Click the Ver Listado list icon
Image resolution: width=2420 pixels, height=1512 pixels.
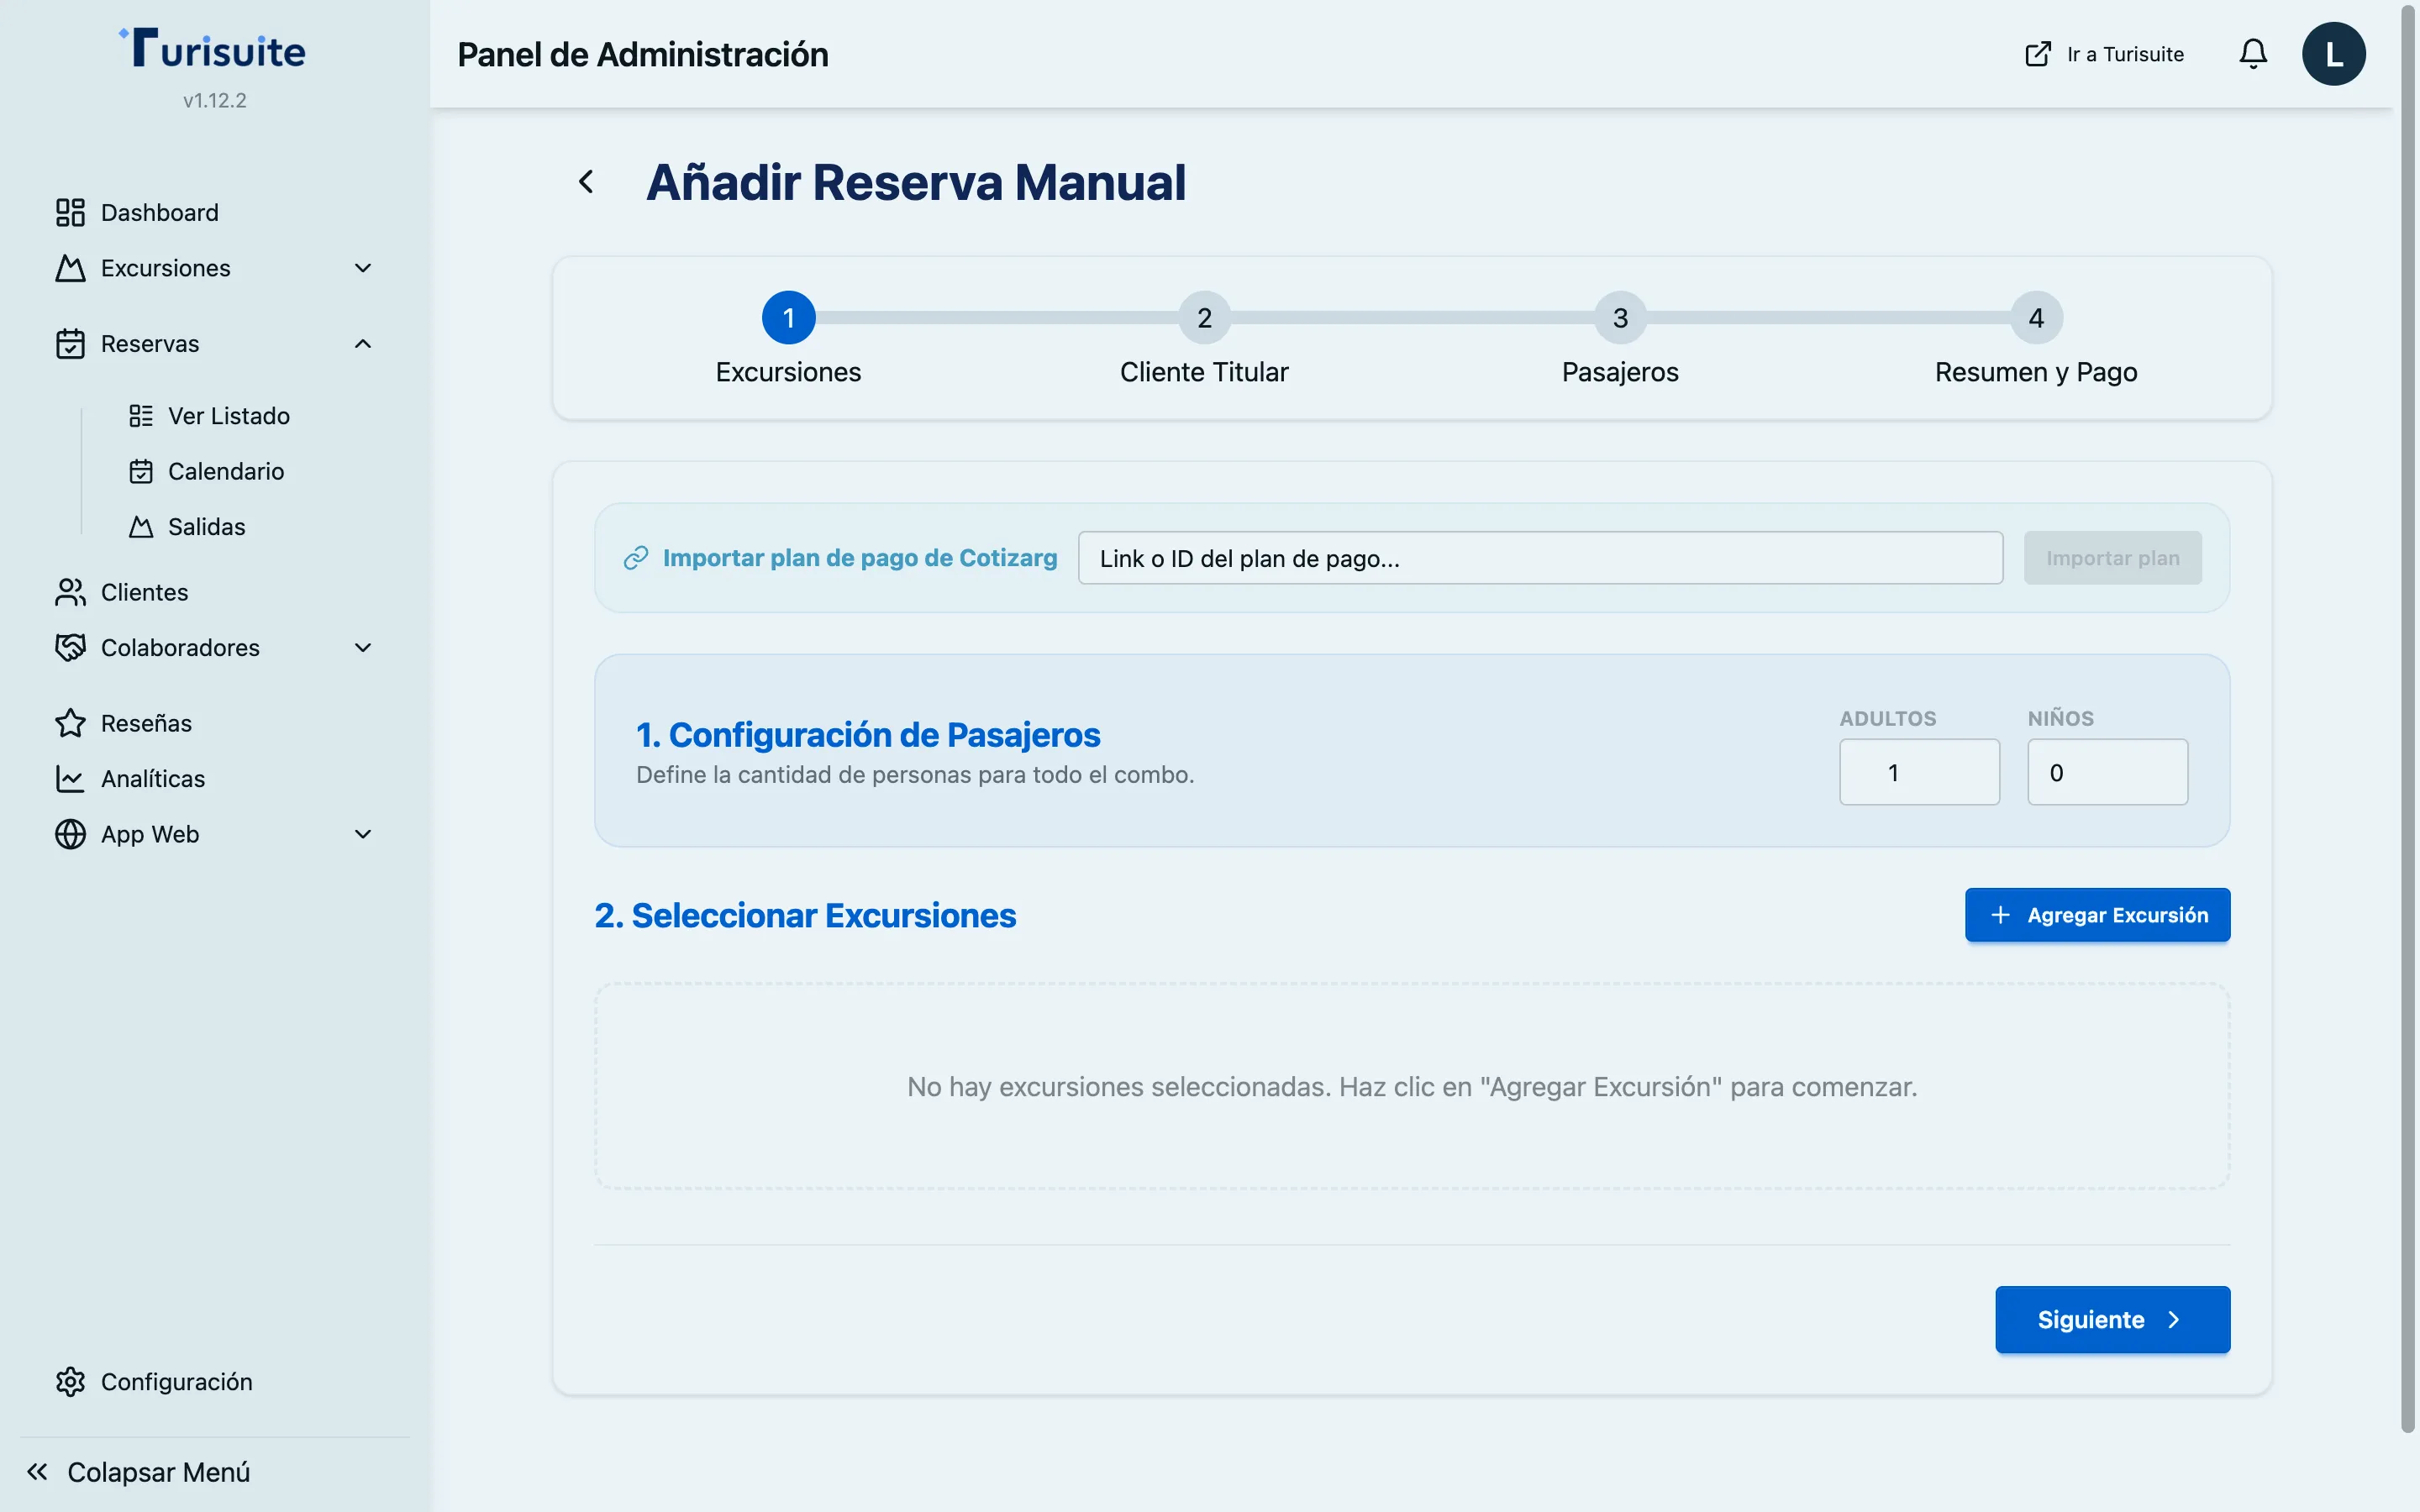pos(141,416)
